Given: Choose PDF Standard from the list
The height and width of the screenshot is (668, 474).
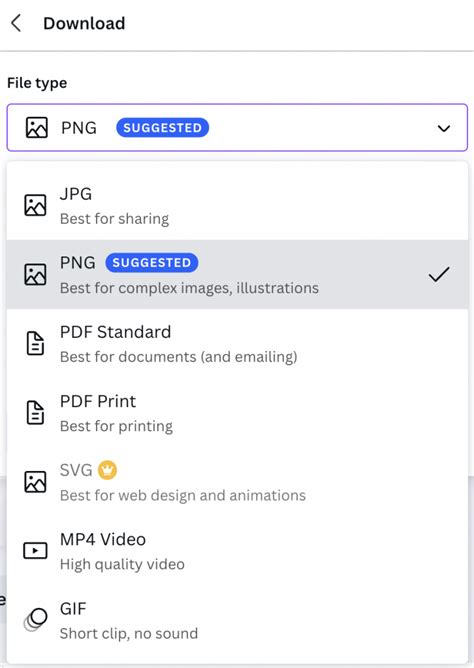Looking at the screenshot, I should (x=237, y=344).
